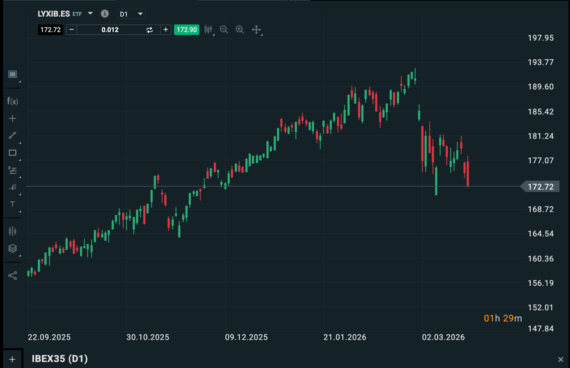Expand the D1 timeframe dropdown
The image size is (570, 368).
pos(140,14)
